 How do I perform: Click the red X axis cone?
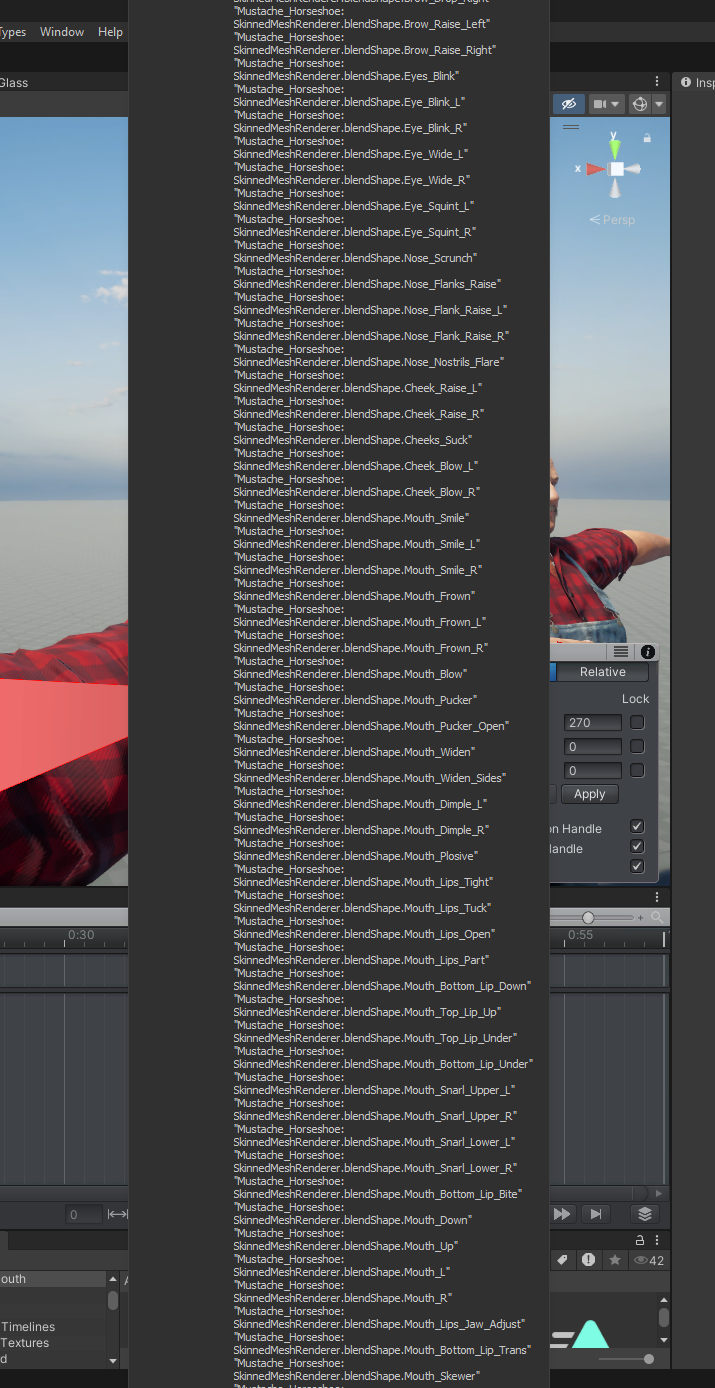[595, 169]
